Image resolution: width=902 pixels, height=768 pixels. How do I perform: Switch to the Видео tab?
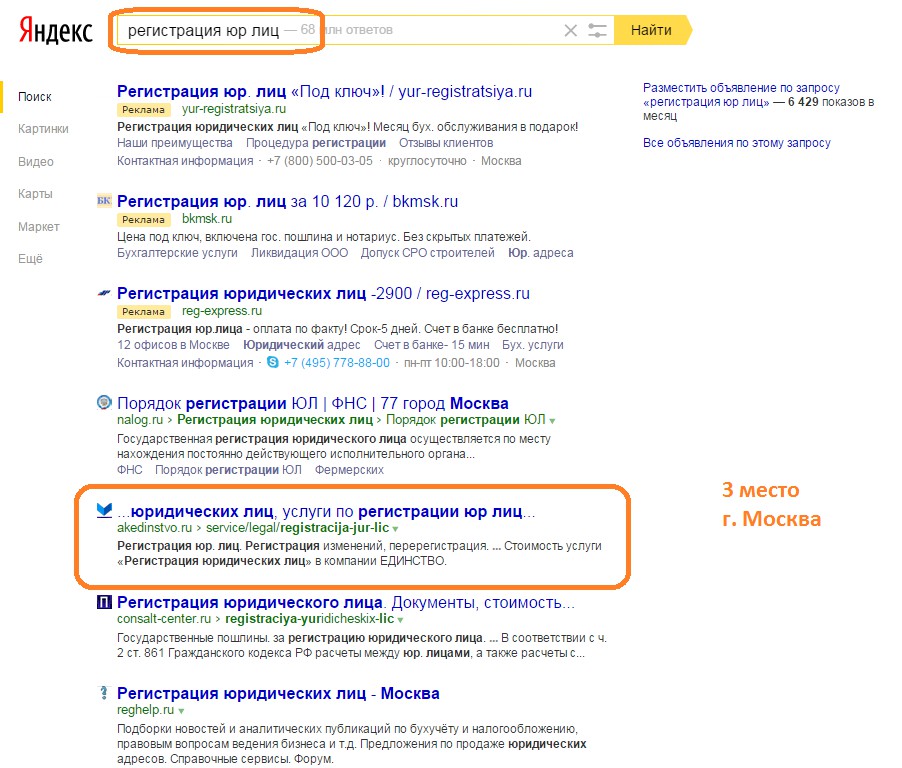[36, 162]
